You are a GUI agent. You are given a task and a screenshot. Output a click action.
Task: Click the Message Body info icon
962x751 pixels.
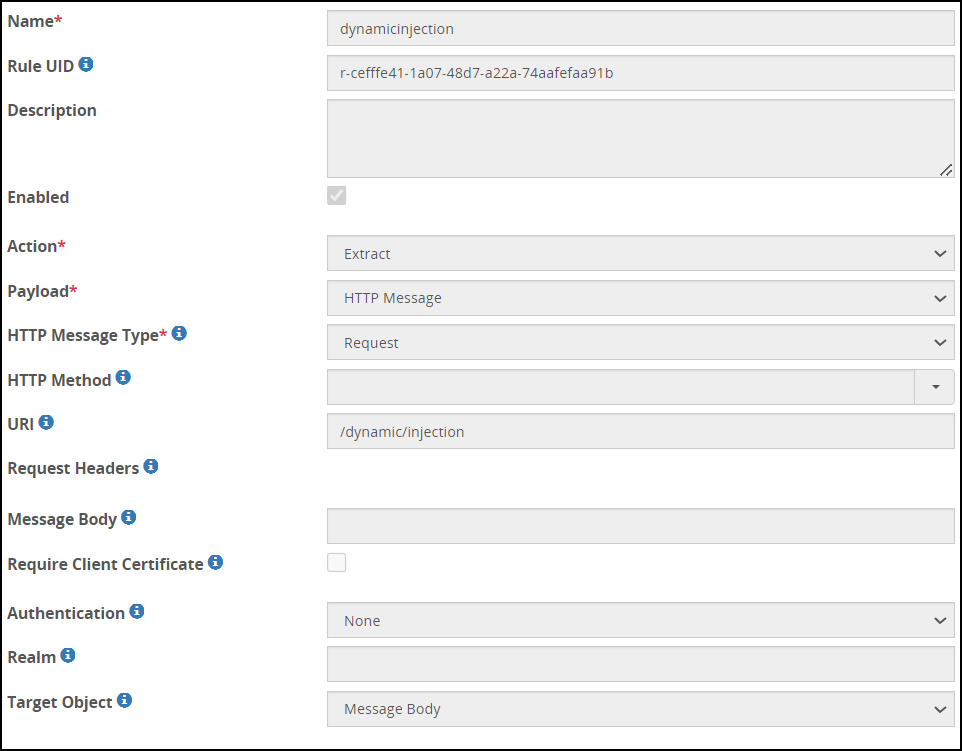(129, 518)
